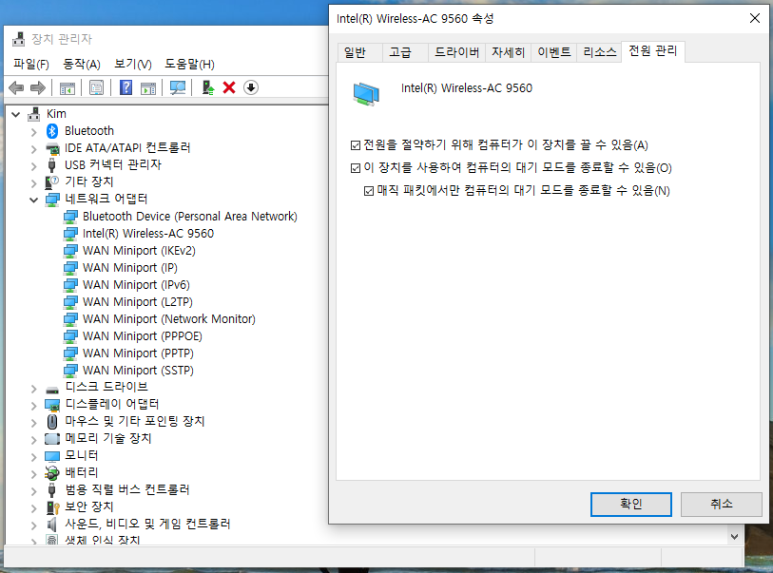Click Show/Hide console tree toolbar icon
This screenshot has width=773, height=573.
click(x=67, y=88)
